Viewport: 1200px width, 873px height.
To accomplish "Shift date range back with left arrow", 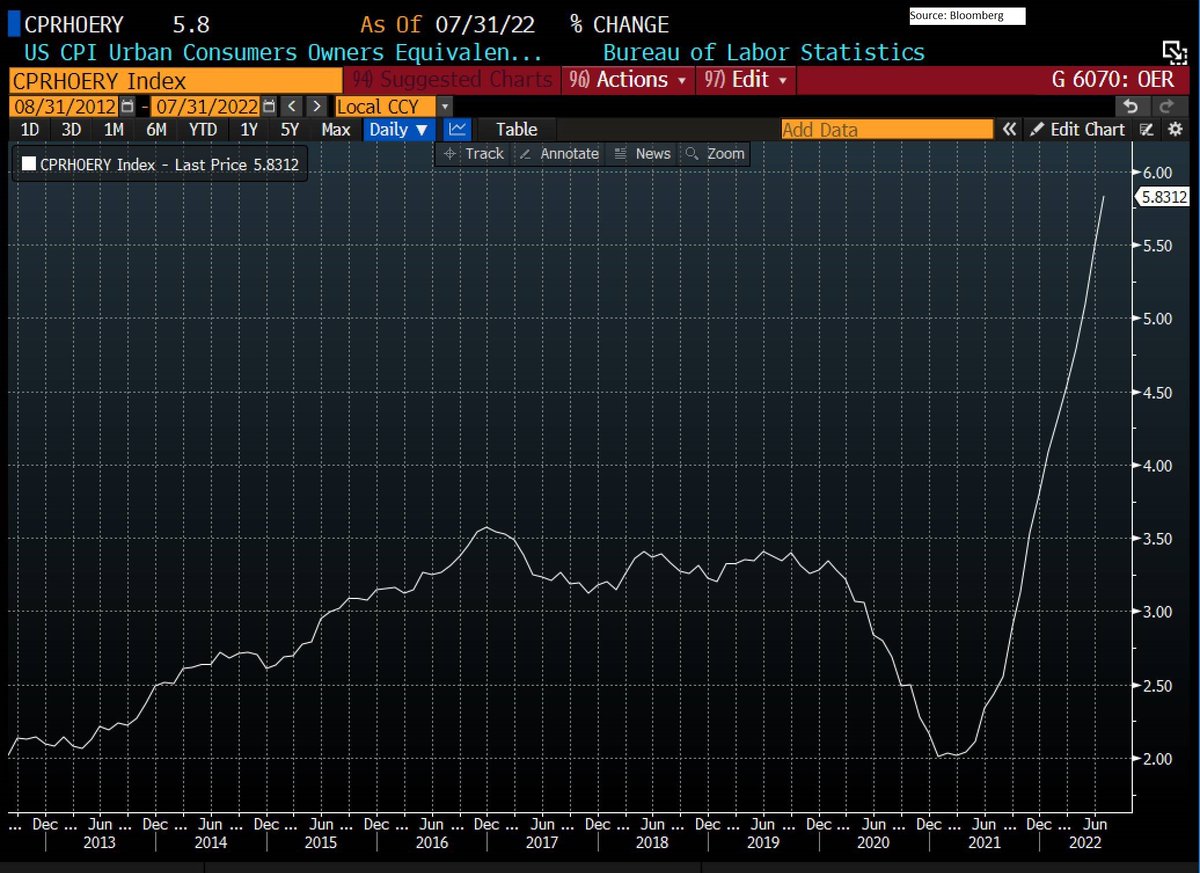I will coord(290,106).
